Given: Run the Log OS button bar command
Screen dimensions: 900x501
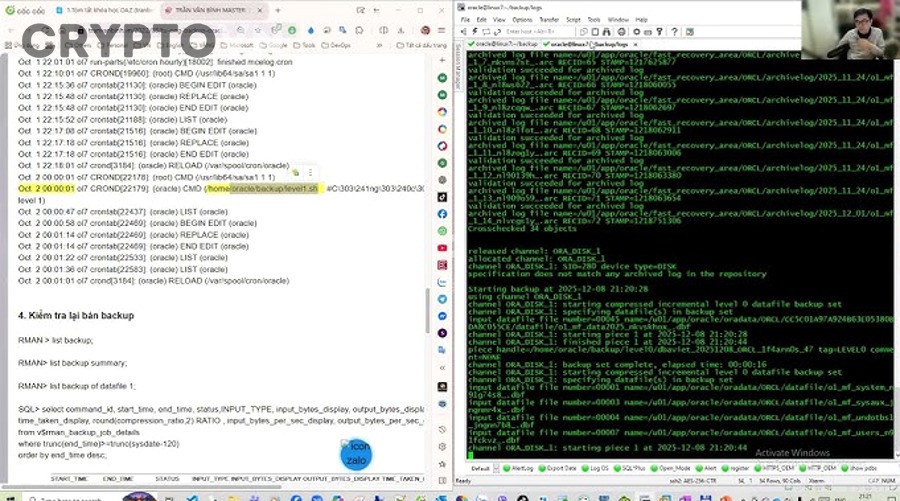Looking at the screenshot, I should (595, 468).
